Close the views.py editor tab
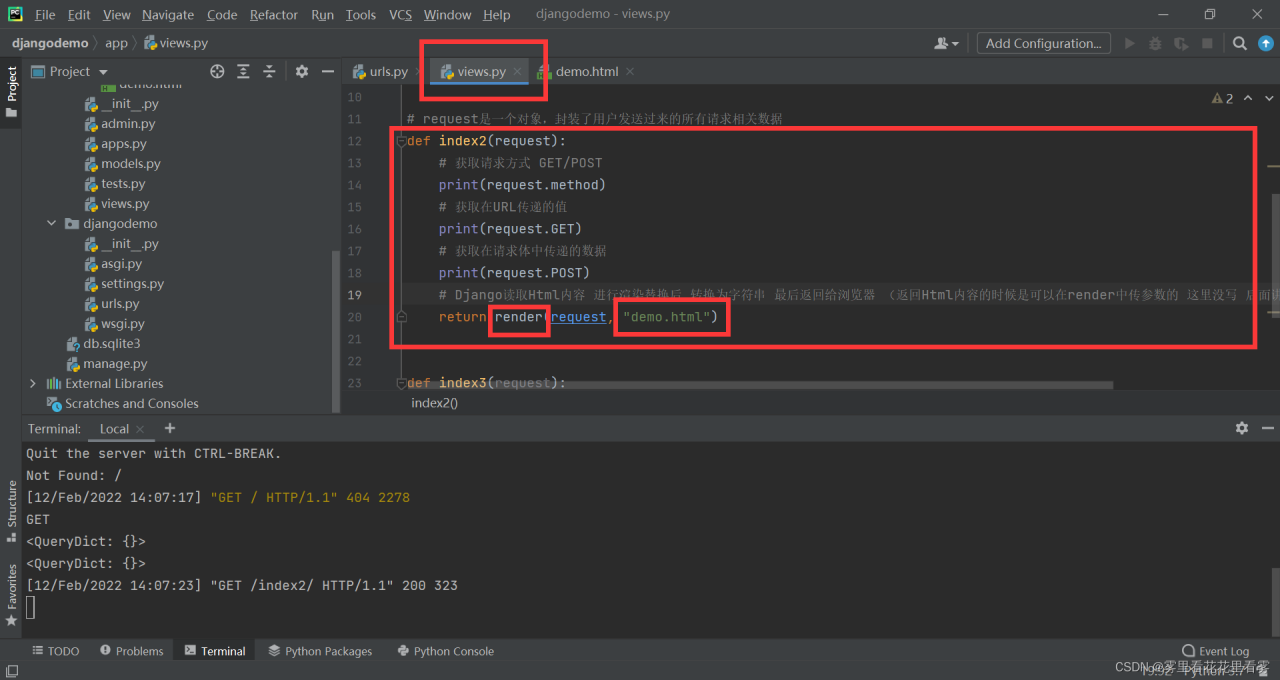The image size is (1280, 680). [x=517, y=72]
